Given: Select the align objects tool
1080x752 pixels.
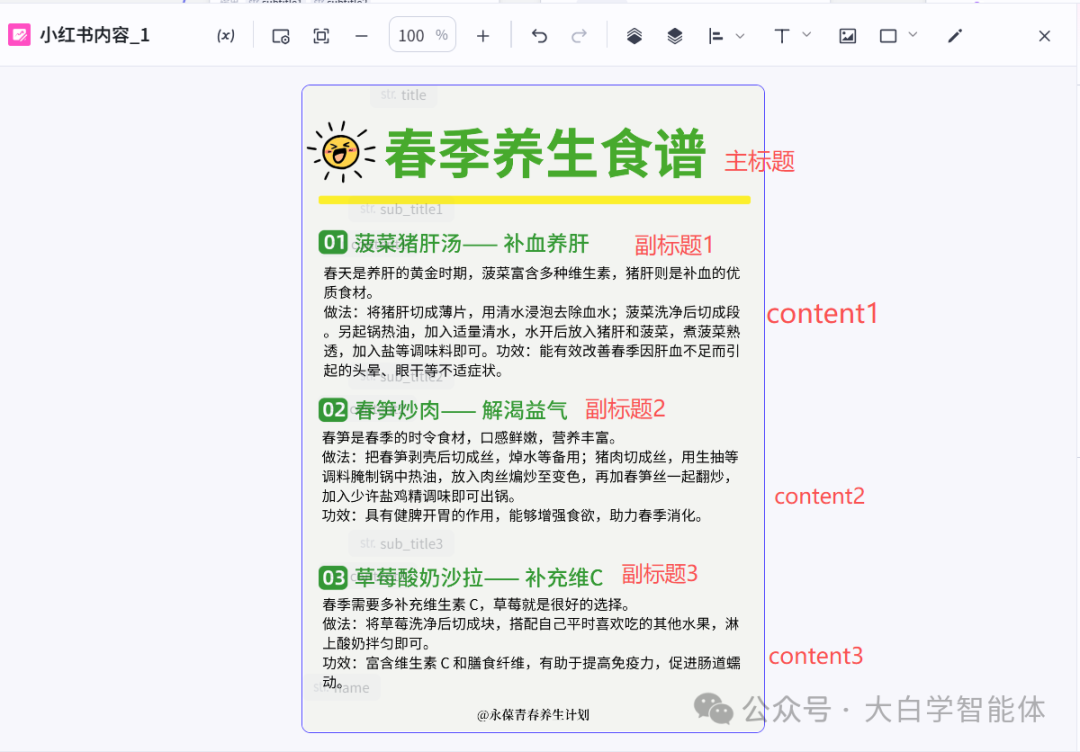Looking at the screenshot, I should pos(716,36).
